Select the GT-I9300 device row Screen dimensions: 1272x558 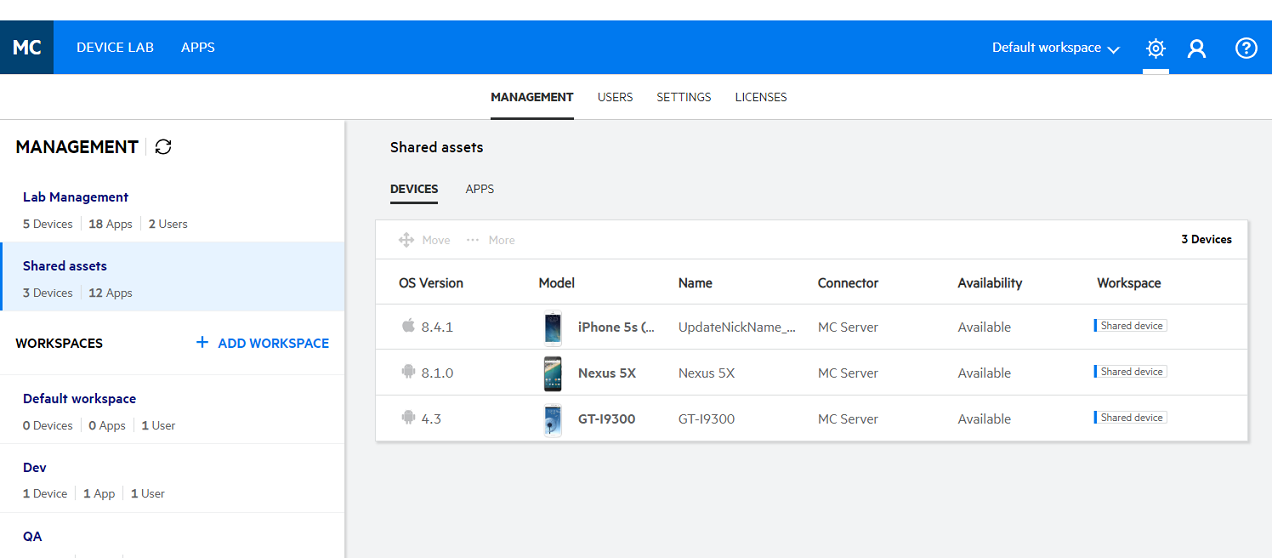click(x=705, y=419)
